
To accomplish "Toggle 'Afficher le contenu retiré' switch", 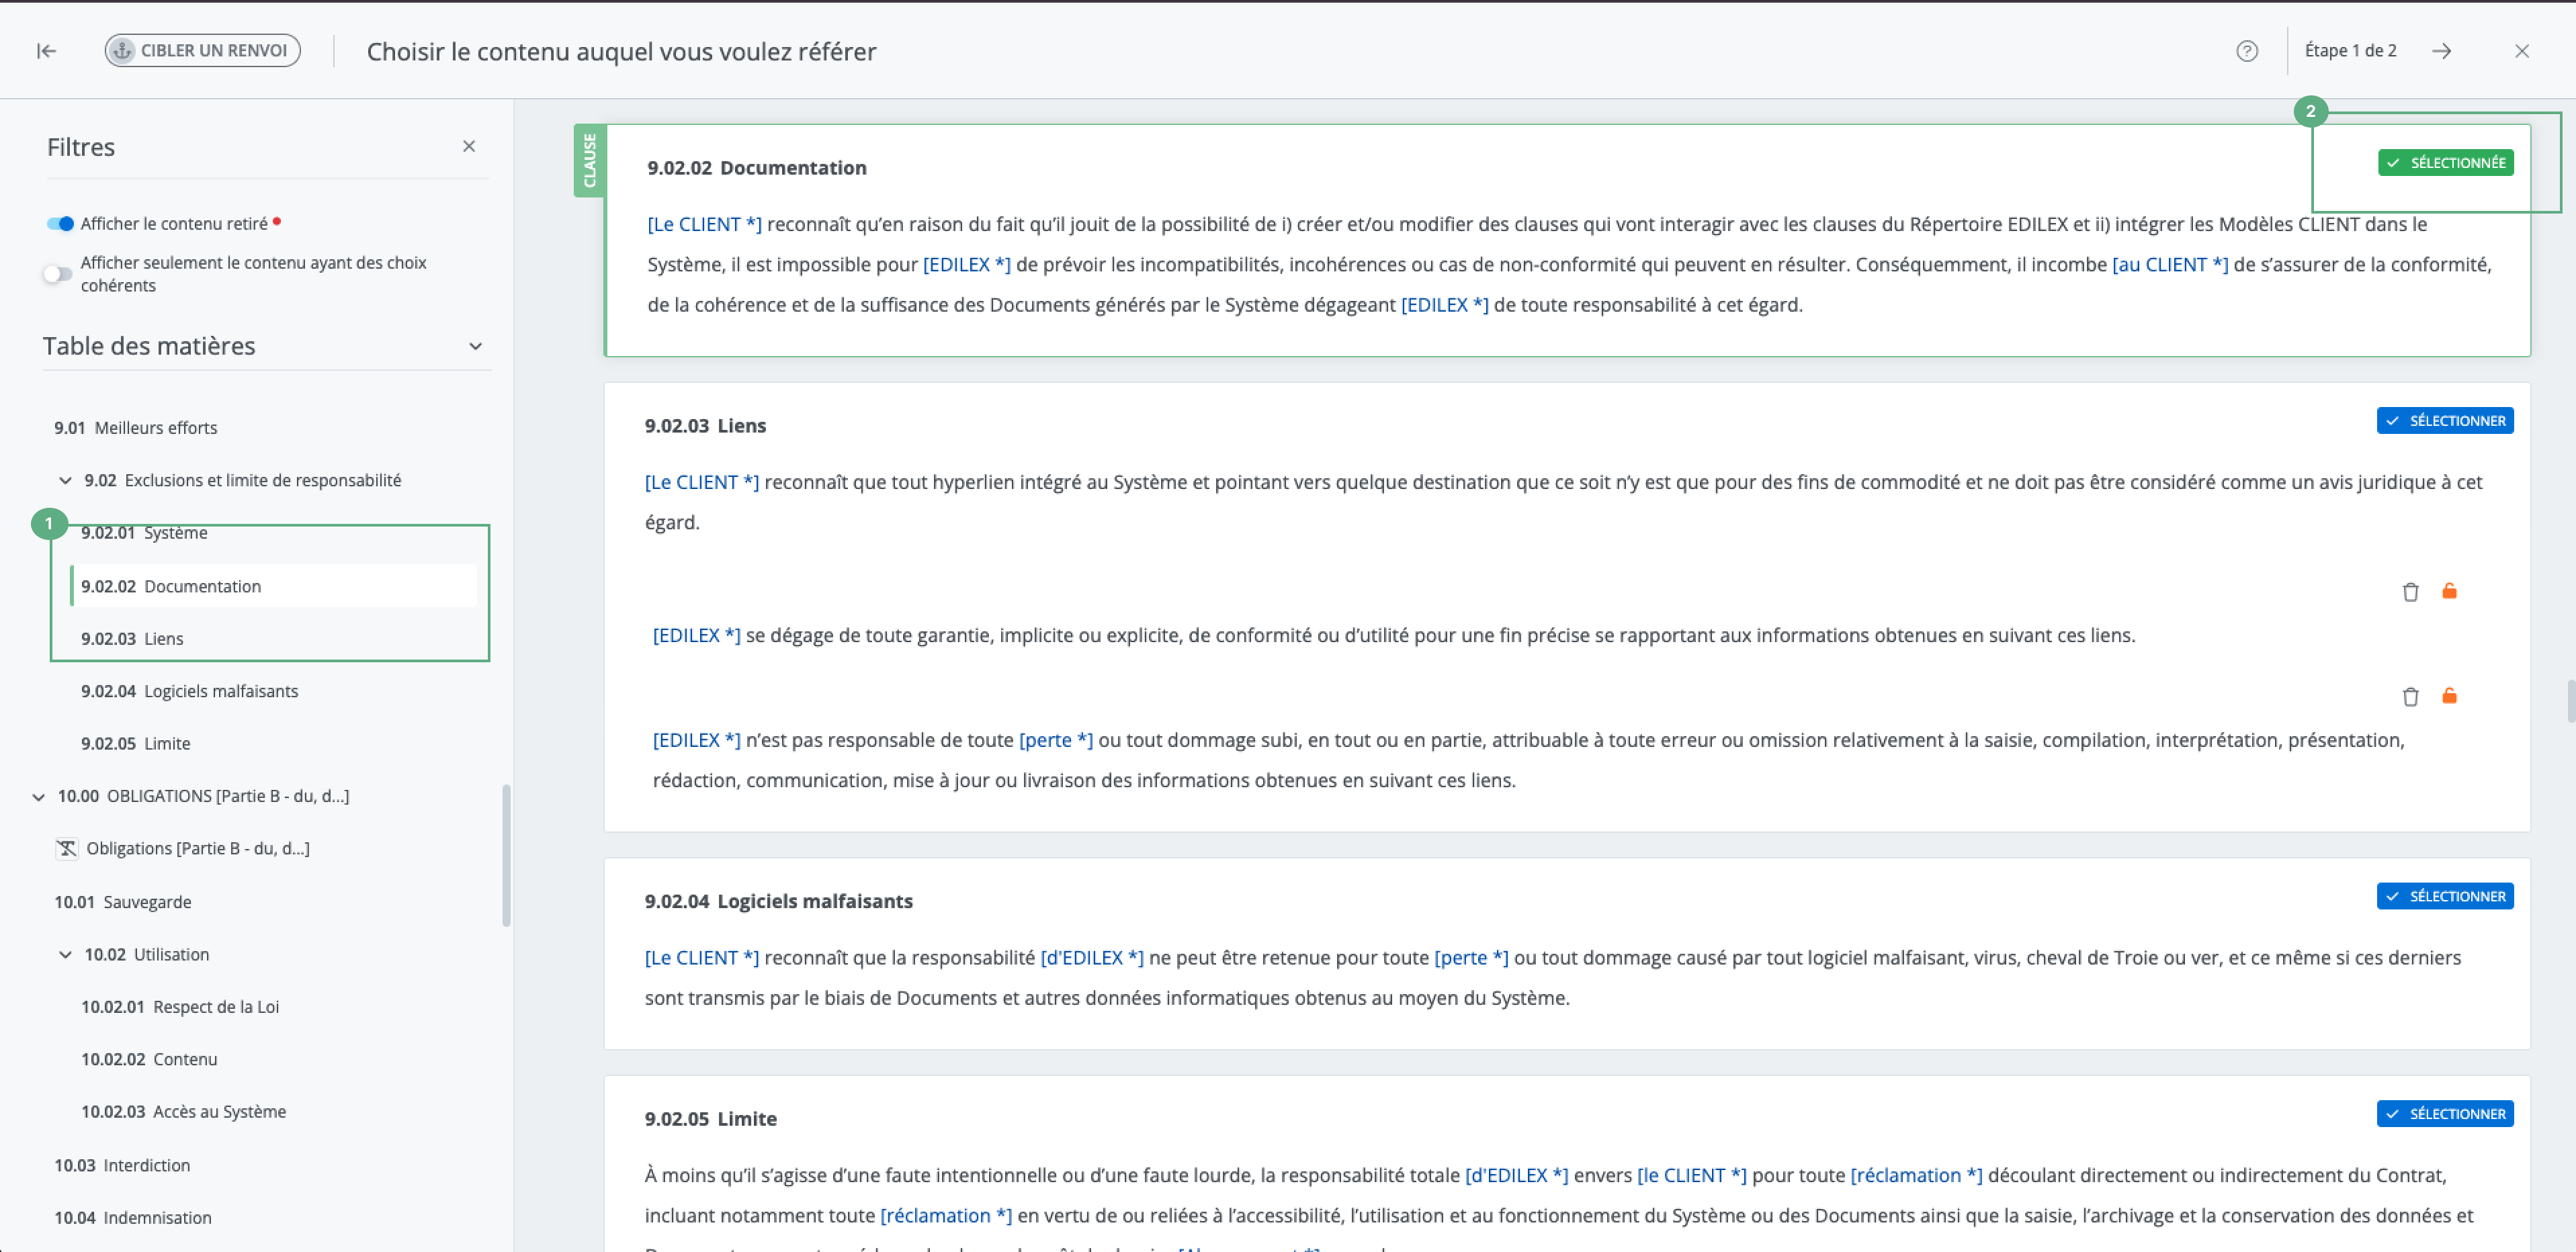I will [x=60, y=223].
